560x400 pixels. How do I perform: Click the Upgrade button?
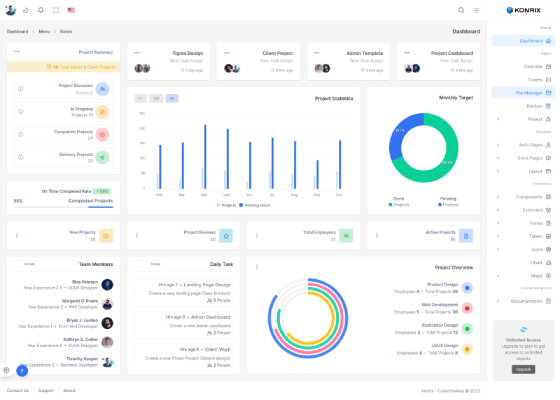[523, 369]
